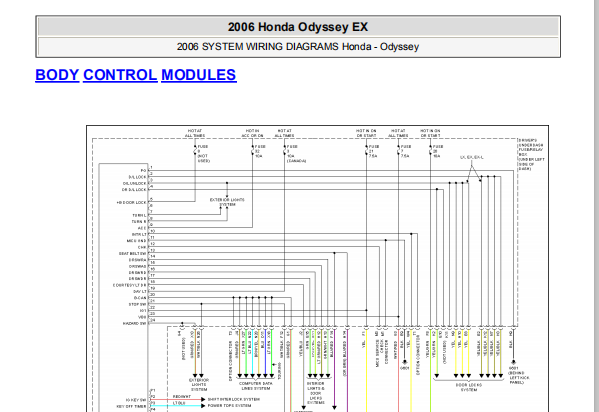Viewport: 599px width, 412px height.
Task: Click the 'MICU GND' pin label
Action: (x=137, y=241)
